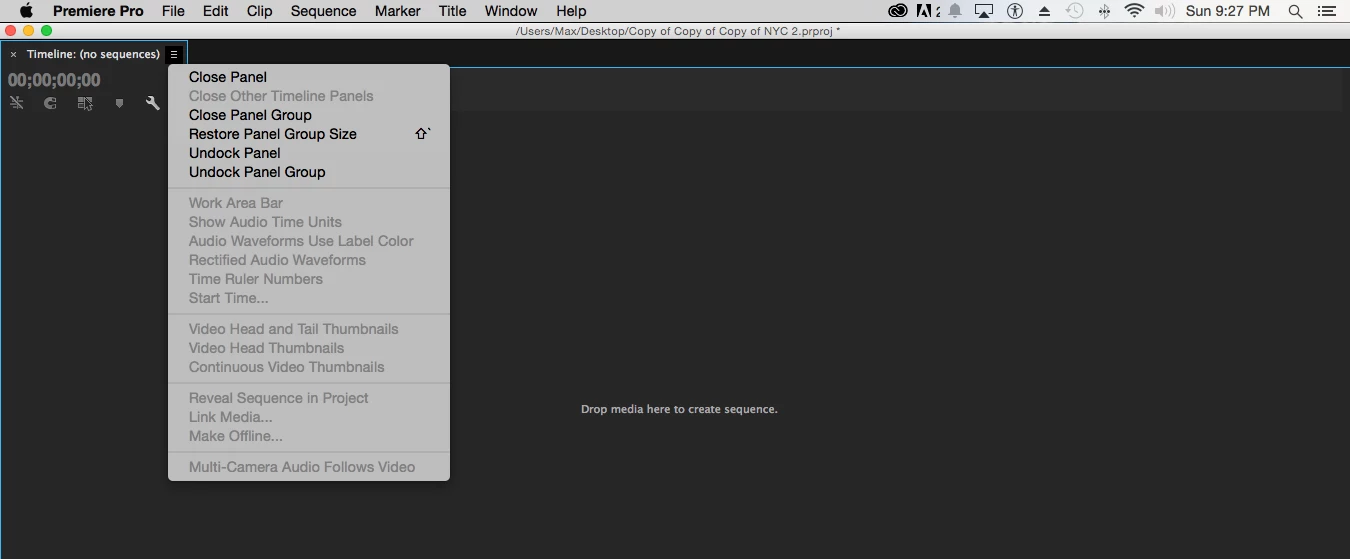Open the Window menu

(x=511, y=11)
